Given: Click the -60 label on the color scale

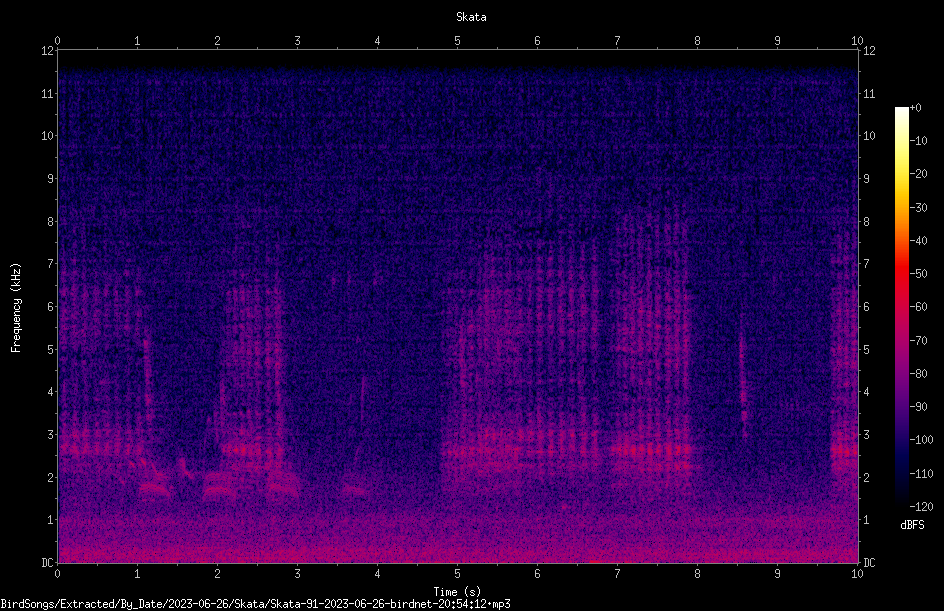Looking at the screenshot, I should pos(919,307).
